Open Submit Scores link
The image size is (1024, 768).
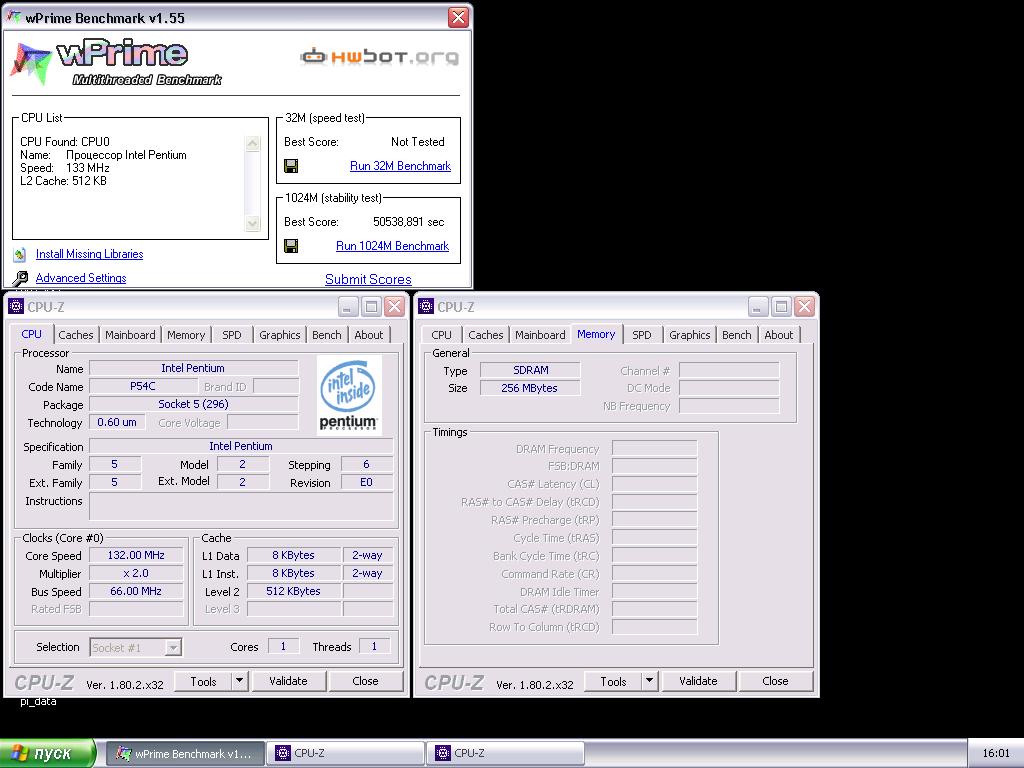tap(368, 279)
